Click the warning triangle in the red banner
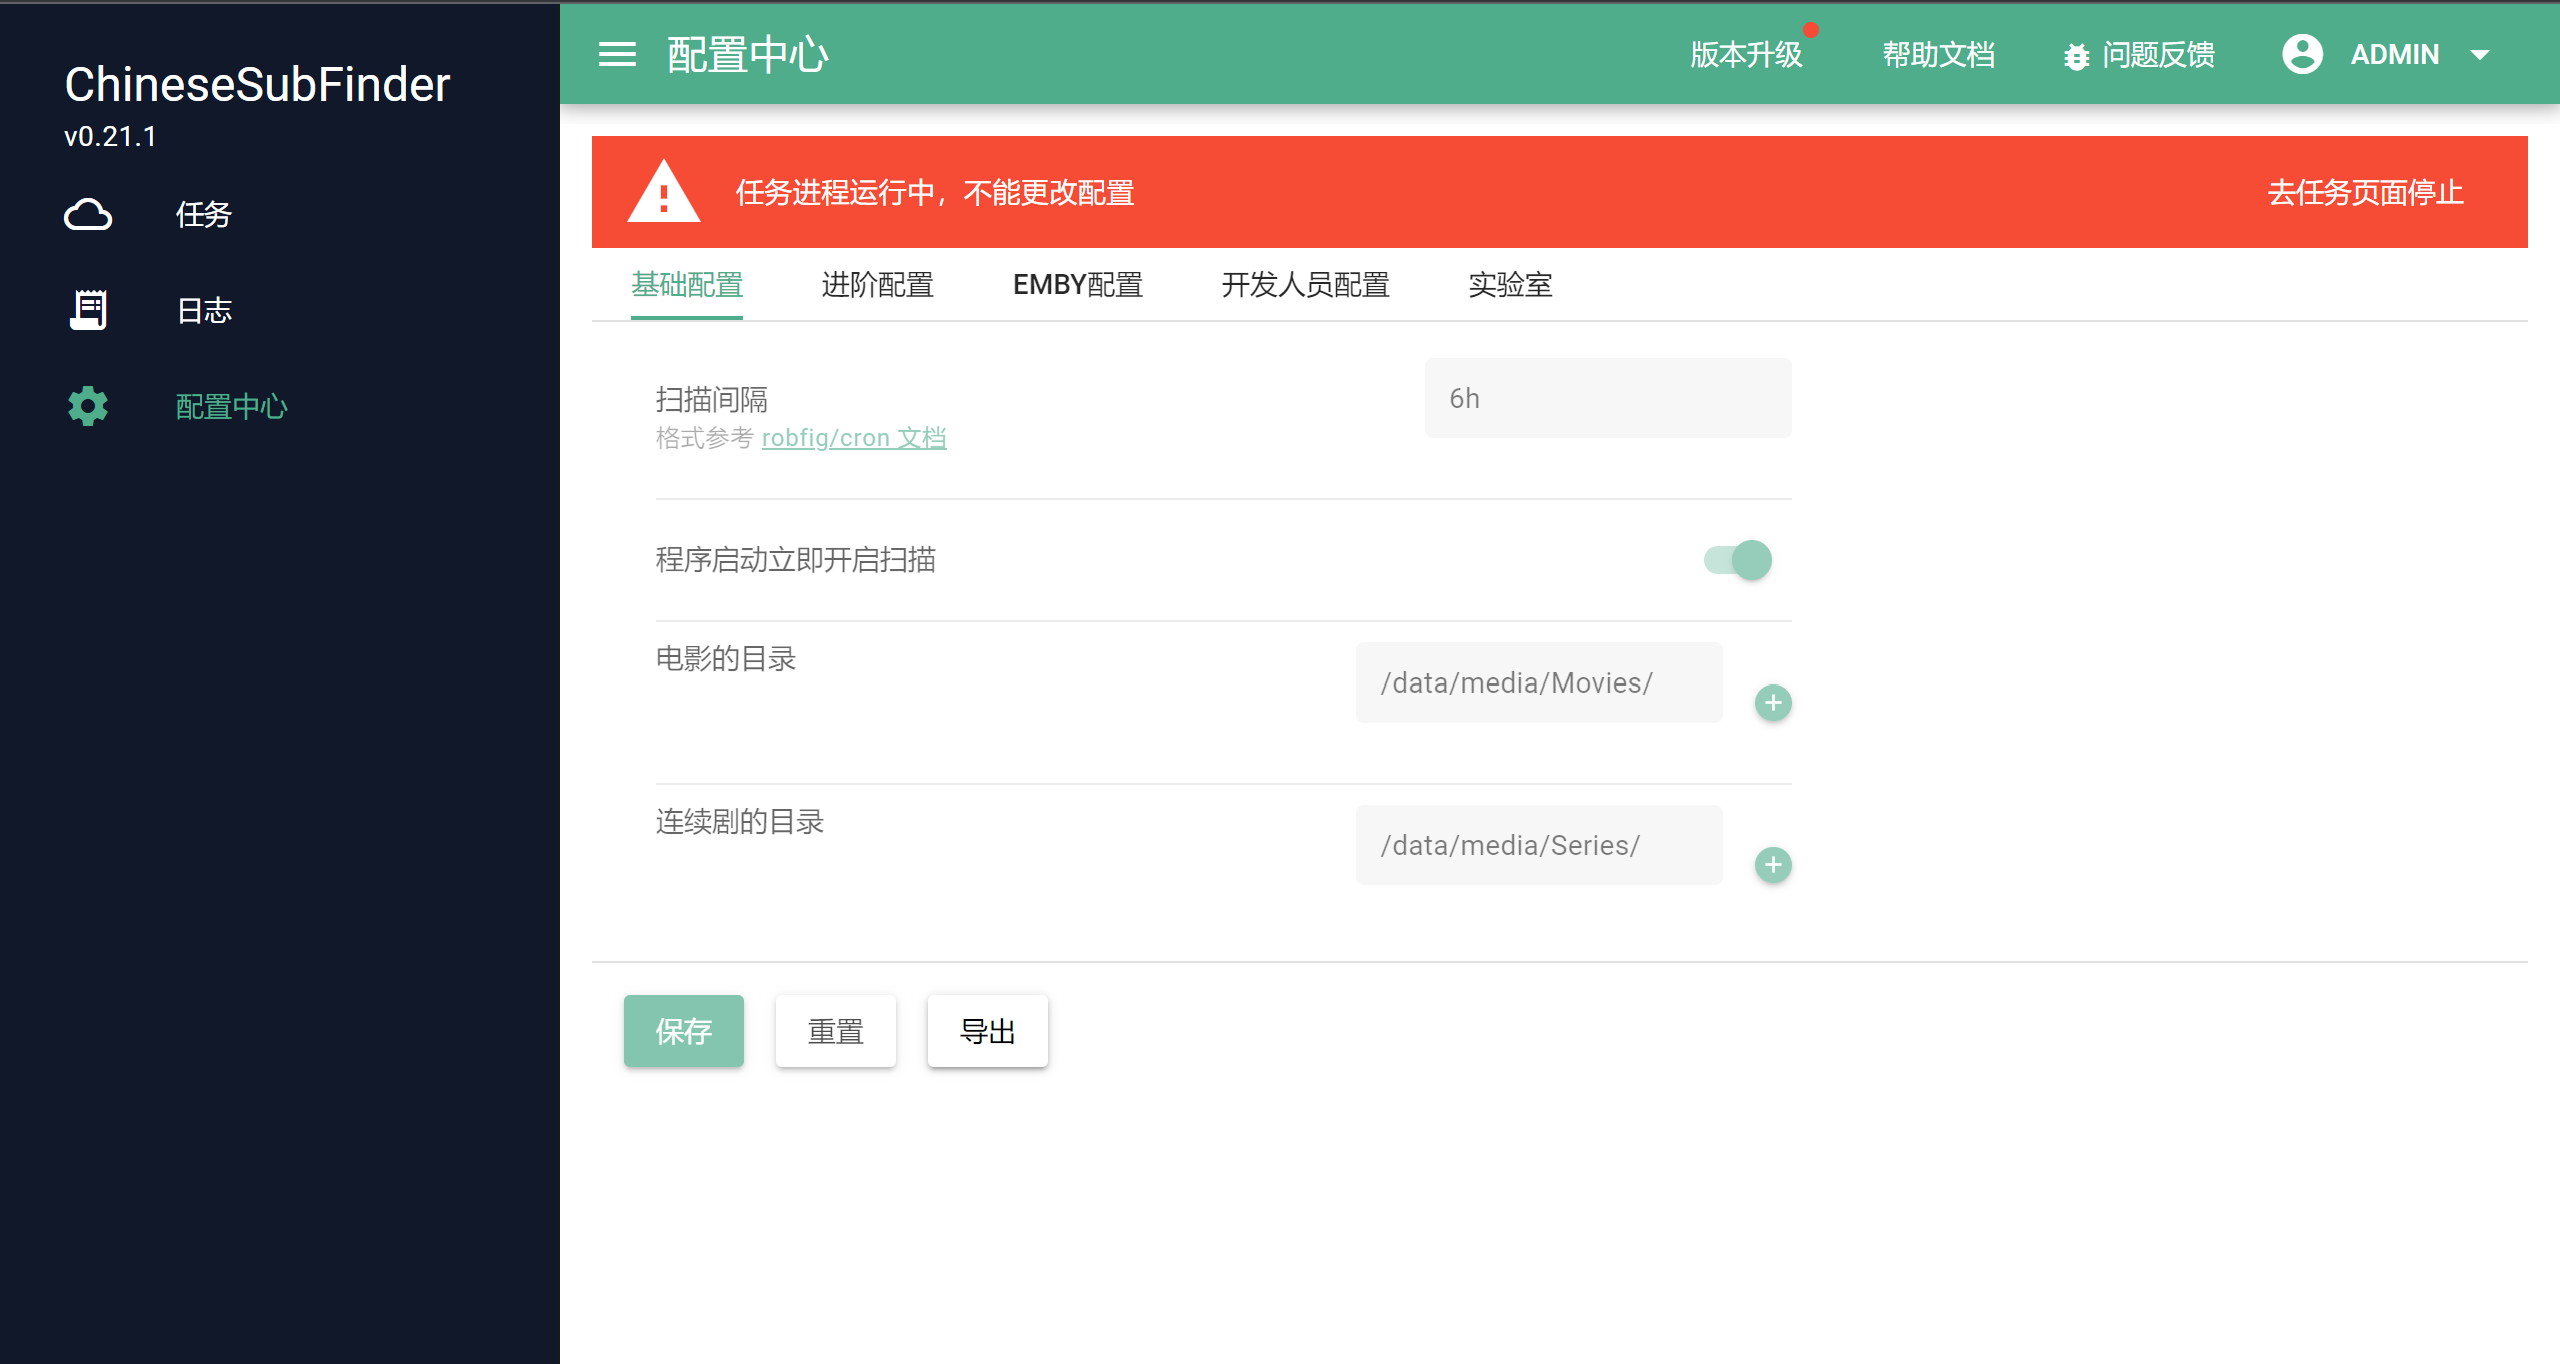 (663, 192)
